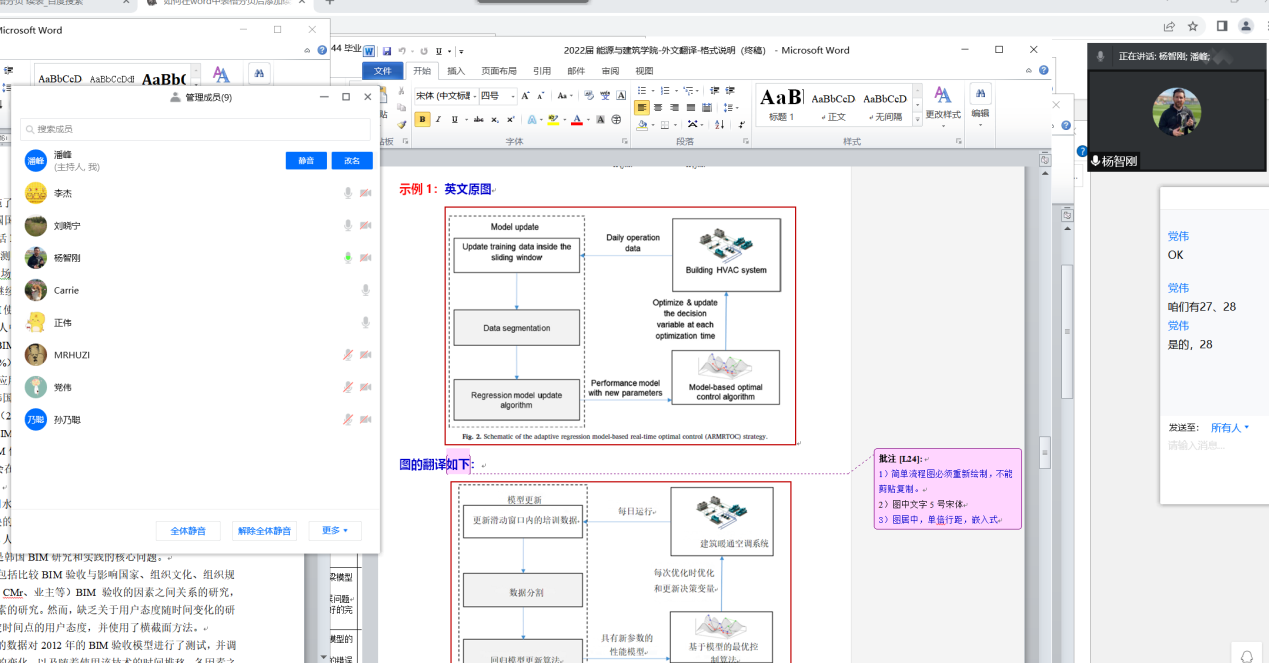The height and width of the screenshot is (663, 1269).
Task: Click the Format Painter brush icon
Action: coord(402,124)
